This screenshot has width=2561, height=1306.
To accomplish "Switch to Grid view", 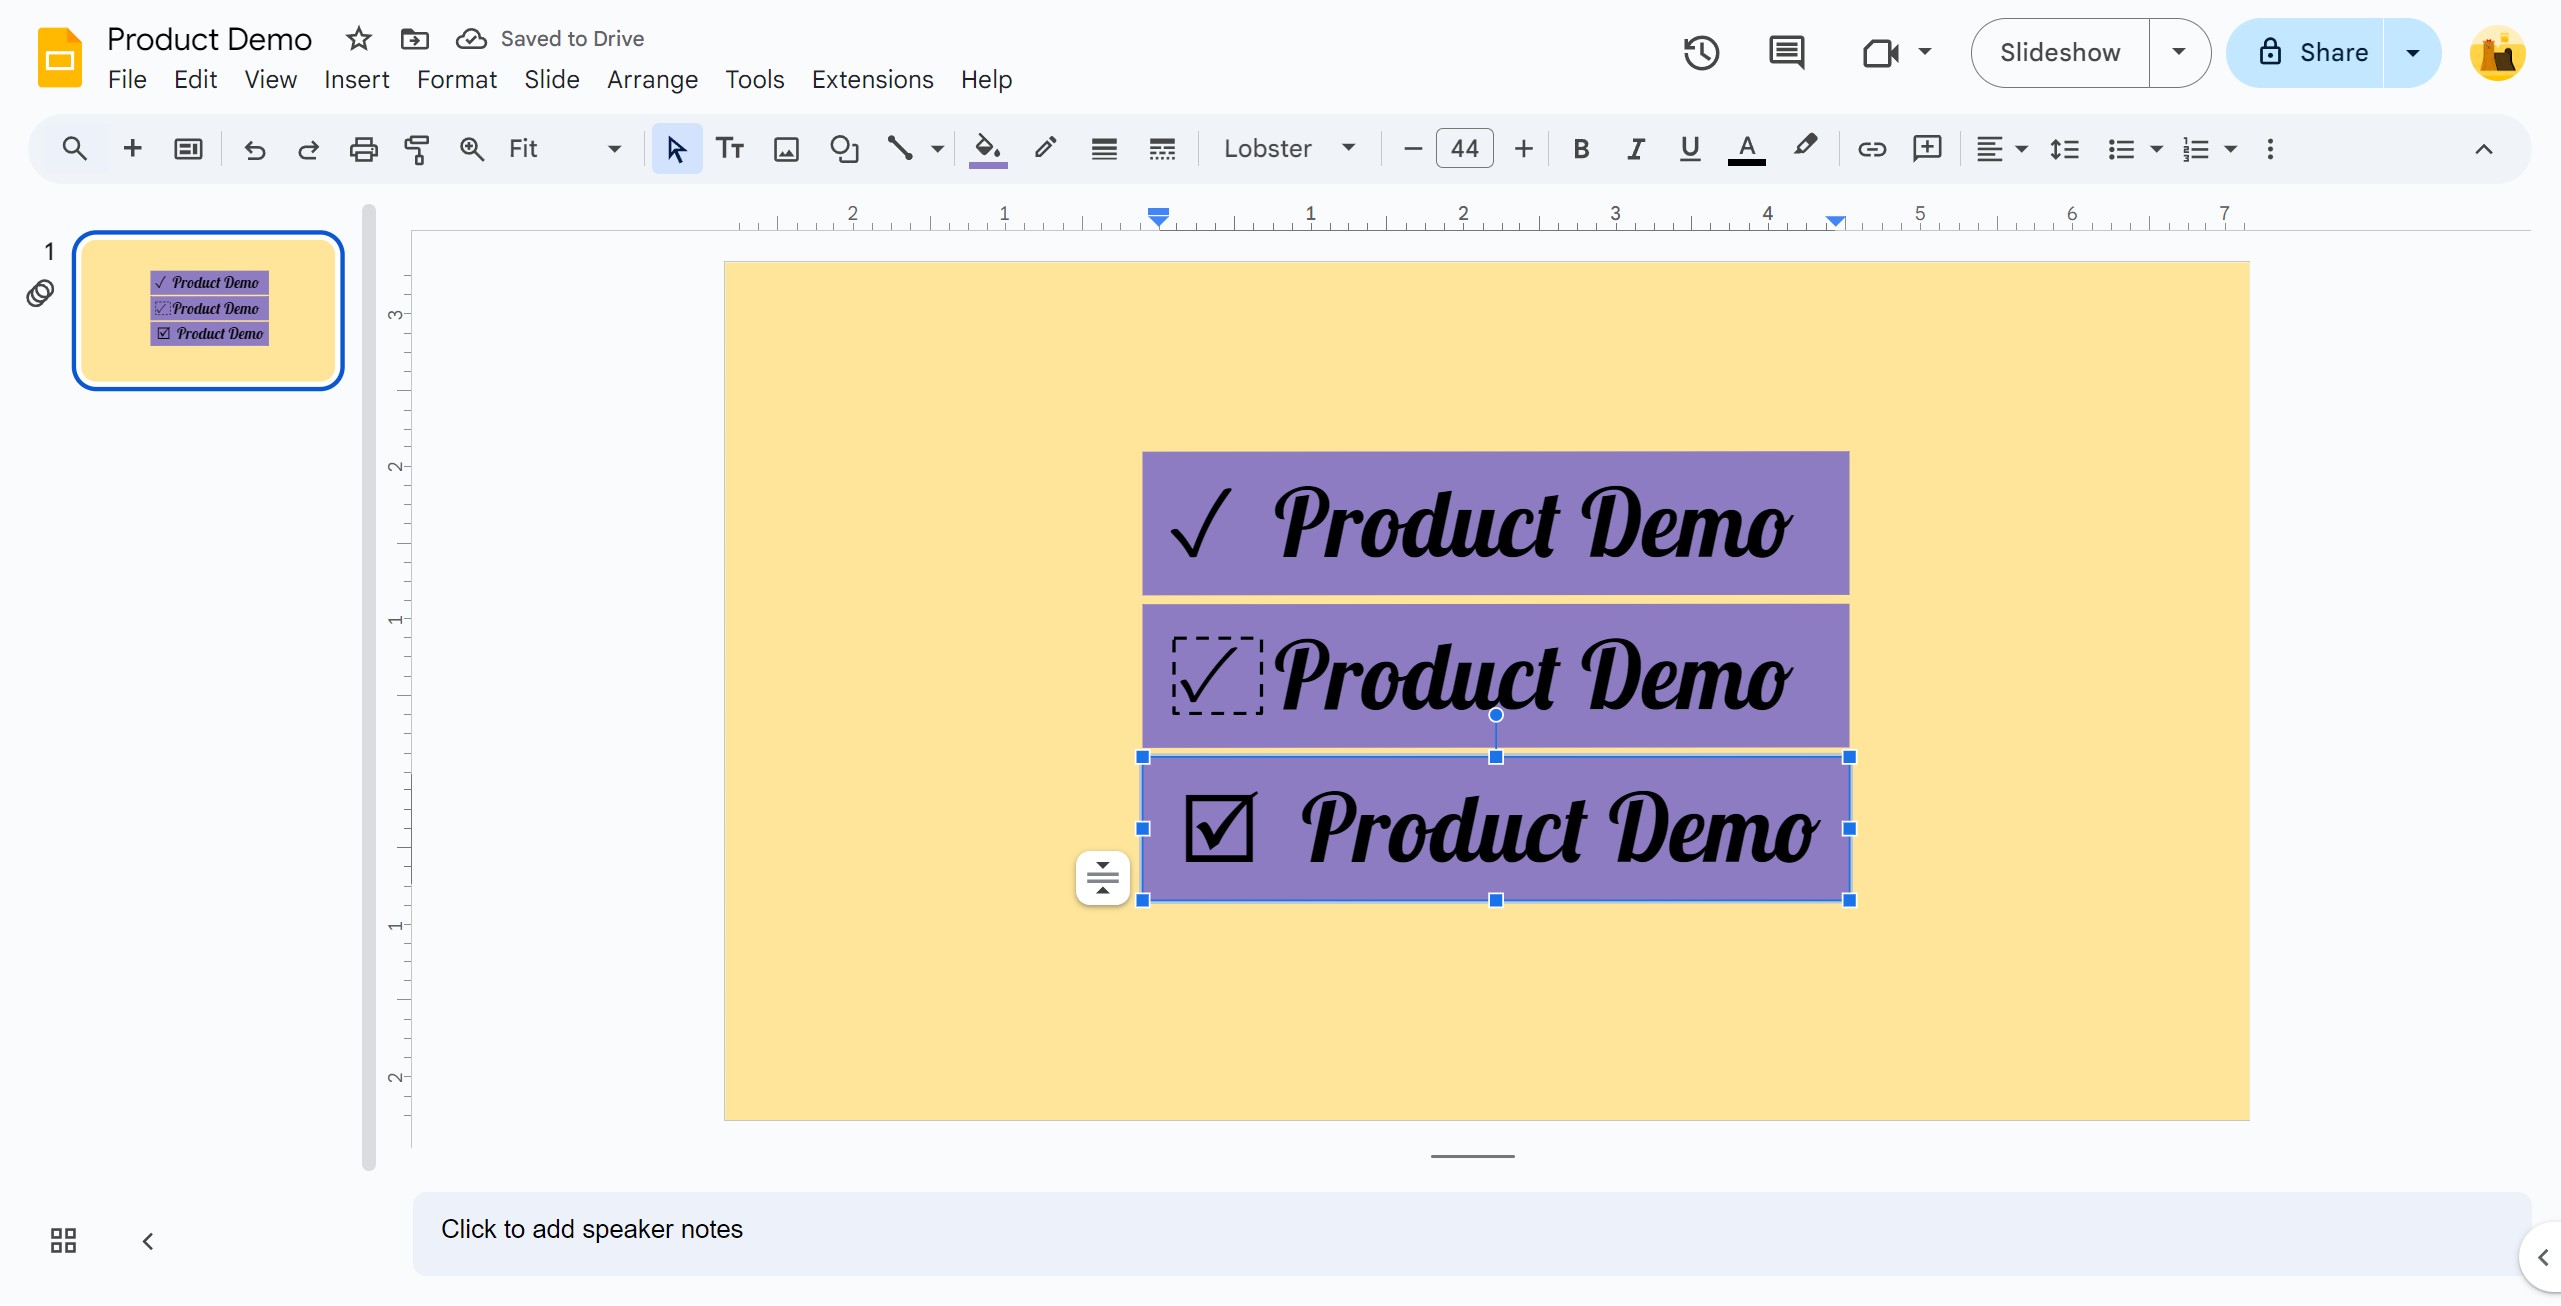I will tap(63, 1241).
